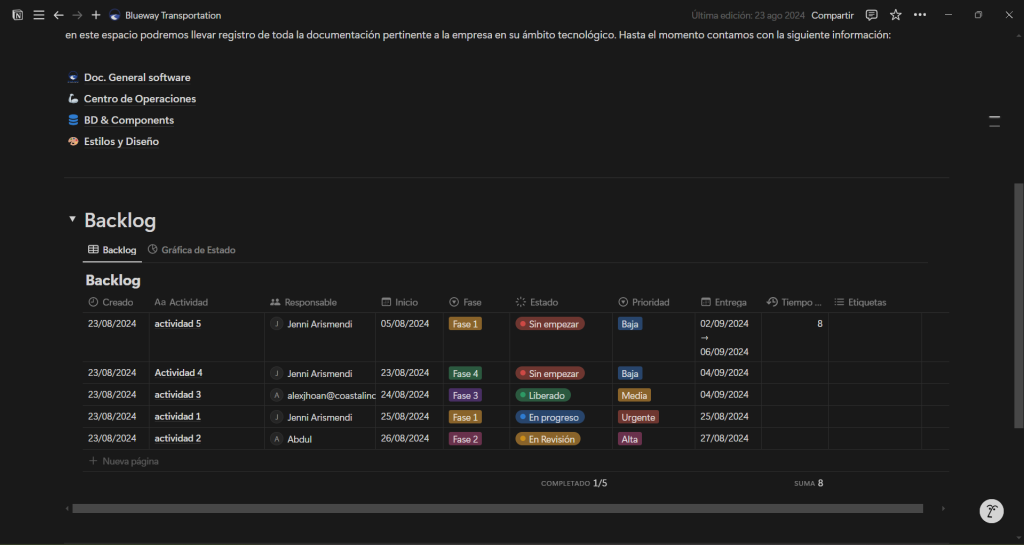Star this page as favorite
Viewport: 1024px width, 545px height.
pos(895,15)
